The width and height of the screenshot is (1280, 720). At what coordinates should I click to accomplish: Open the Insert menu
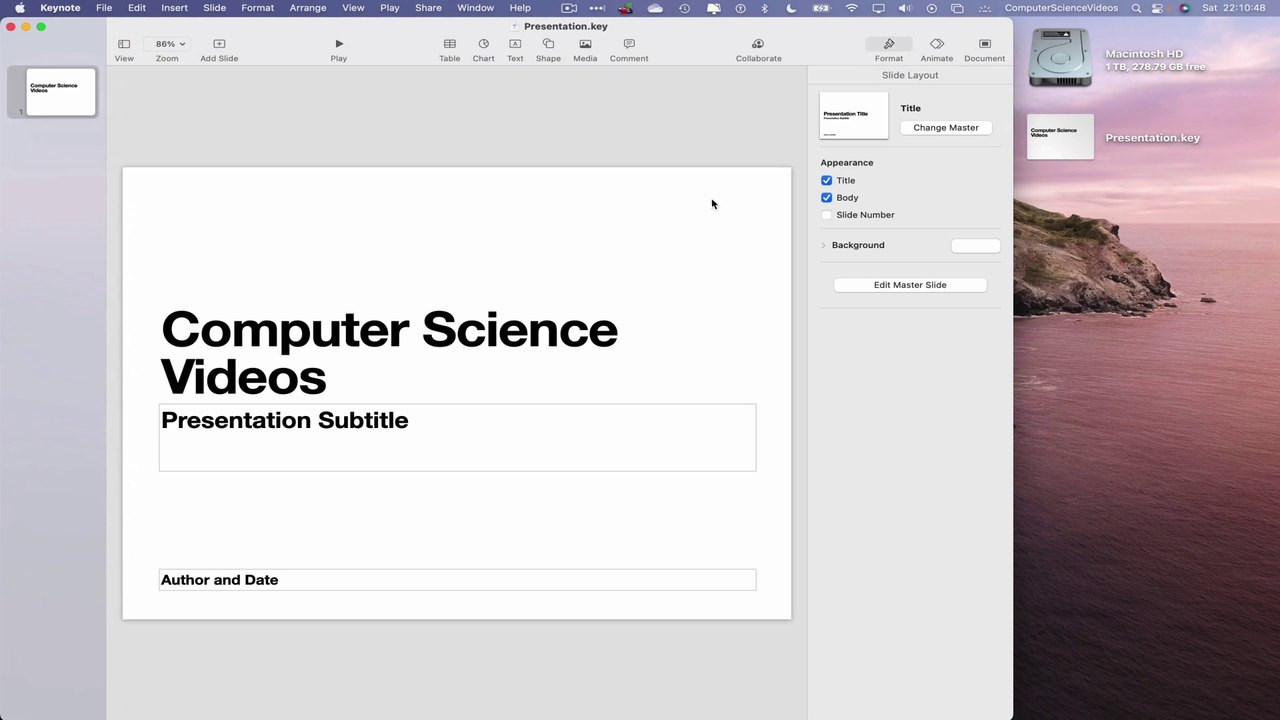coord(174,8)
